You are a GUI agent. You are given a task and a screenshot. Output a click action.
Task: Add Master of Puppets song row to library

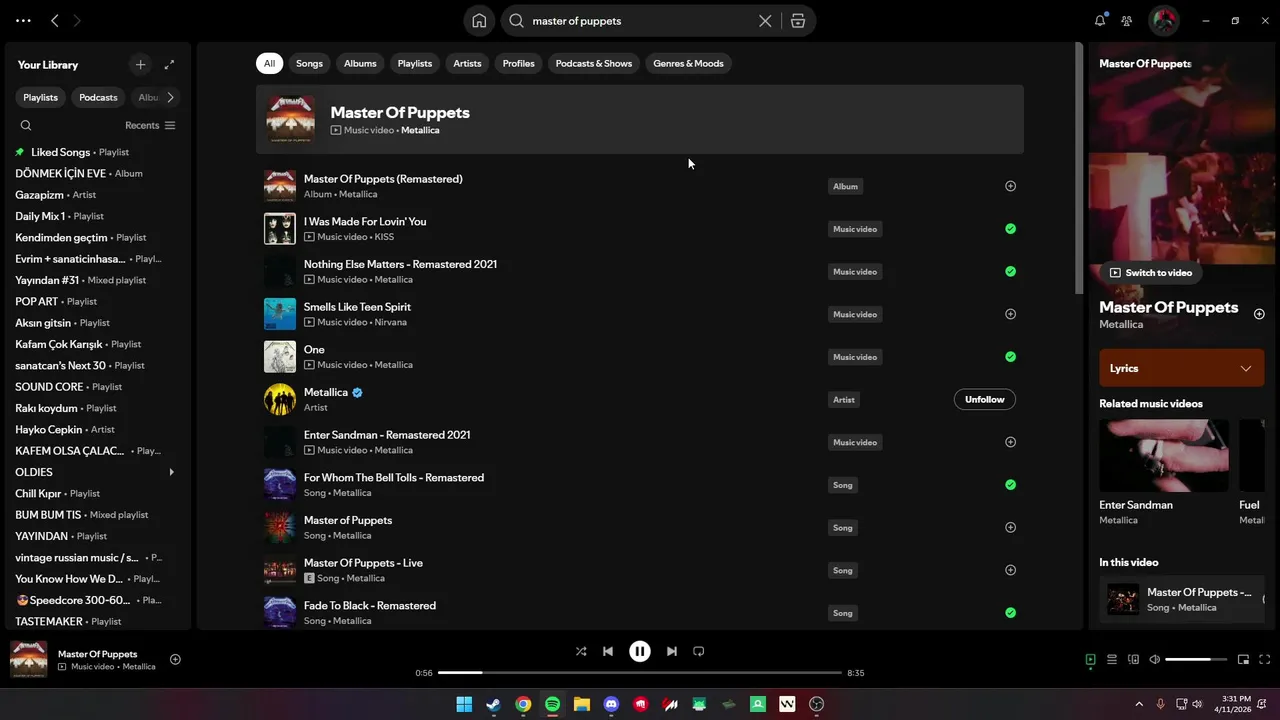click(1010, 527)
